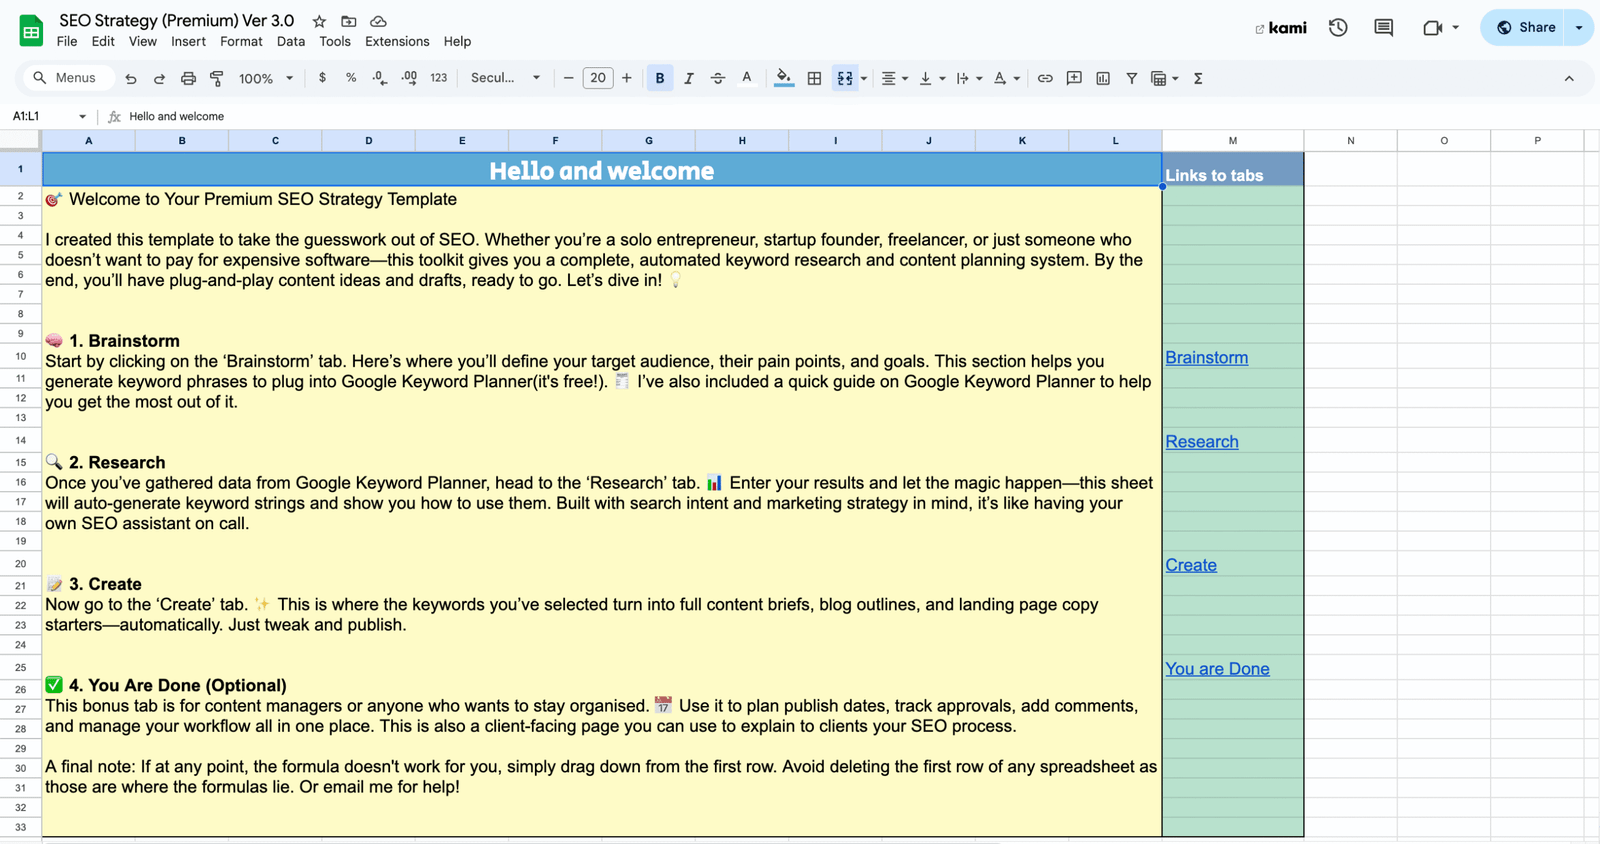Check cloud save status icon

click(x=378, y=21)
